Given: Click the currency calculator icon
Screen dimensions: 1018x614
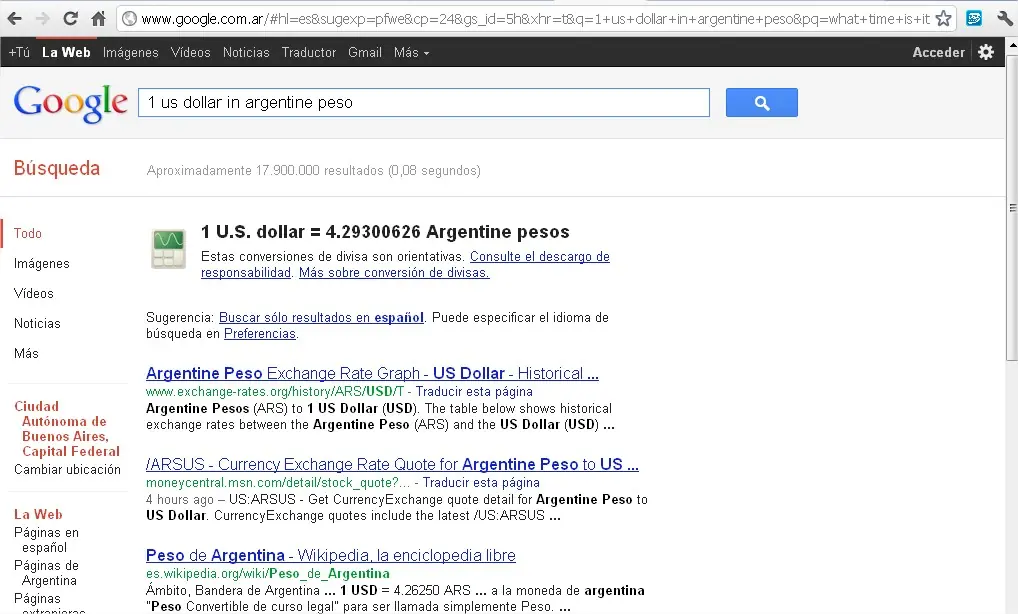Looking at the screenshot, I should 169,249.
